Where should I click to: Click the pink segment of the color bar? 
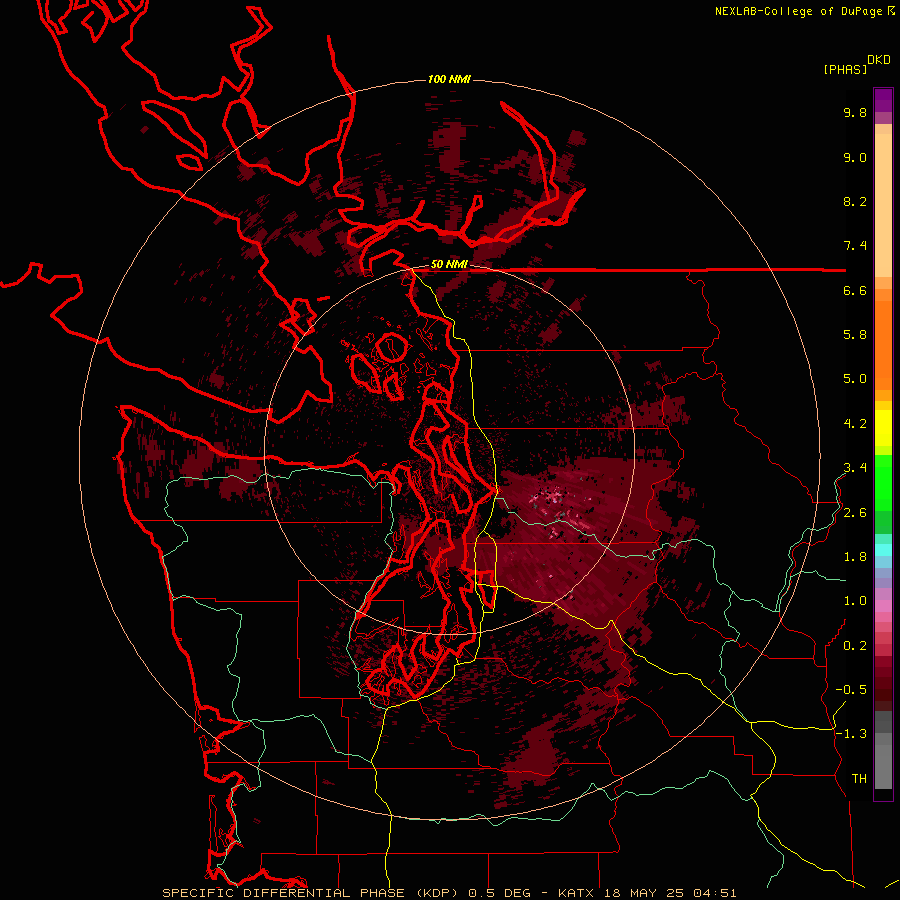pos(883,606)
